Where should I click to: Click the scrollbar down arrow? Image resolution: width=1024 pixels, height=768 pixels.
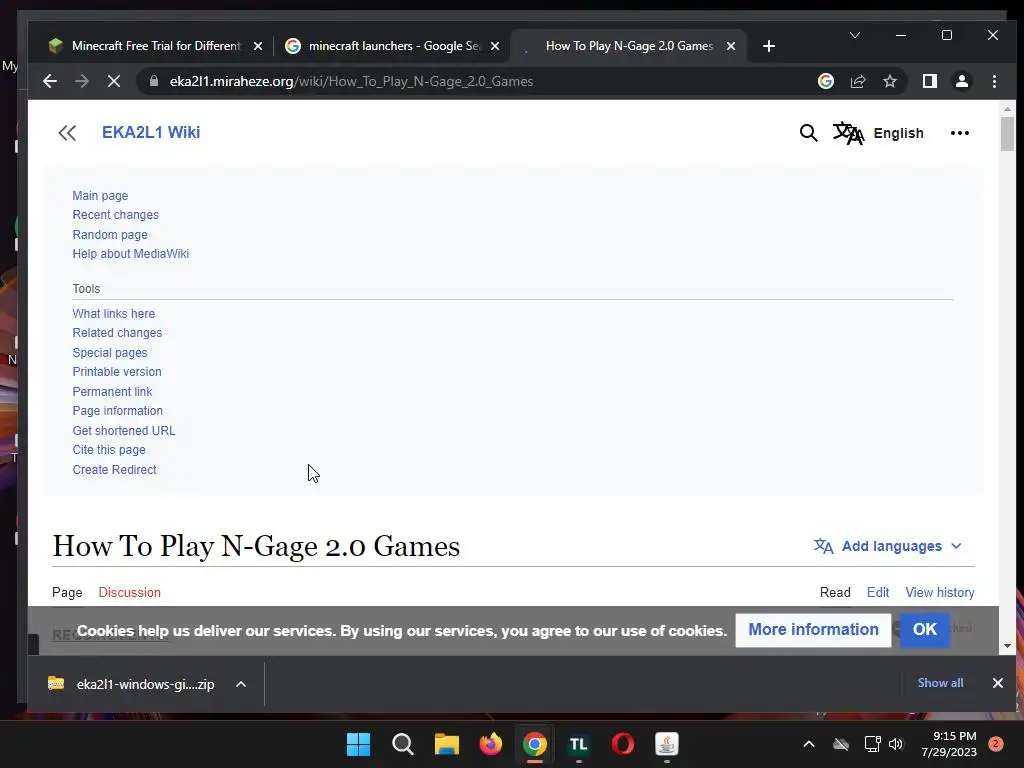pyautogui.click(x=1007, y=646)
